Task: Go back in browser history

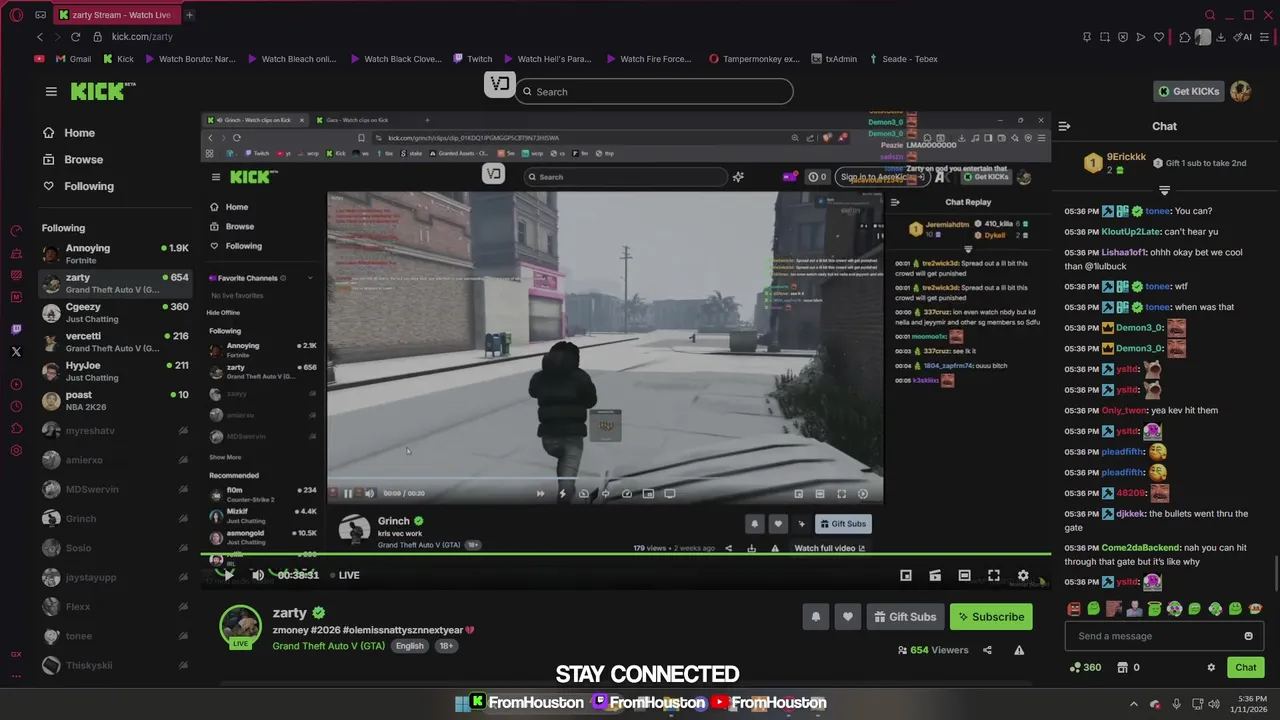Action: coord(40,37)
